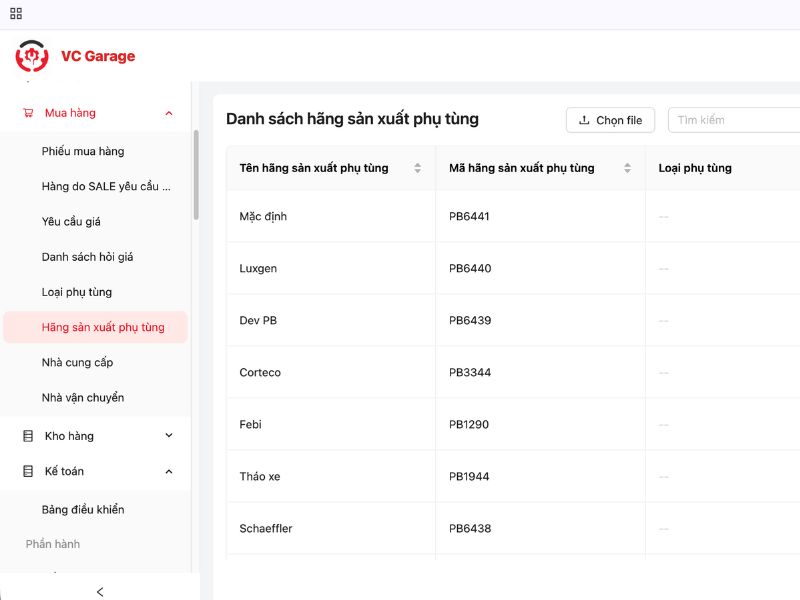Collapse the Mua hàng menu section
The image size is (800, 600).
point(168,113)
